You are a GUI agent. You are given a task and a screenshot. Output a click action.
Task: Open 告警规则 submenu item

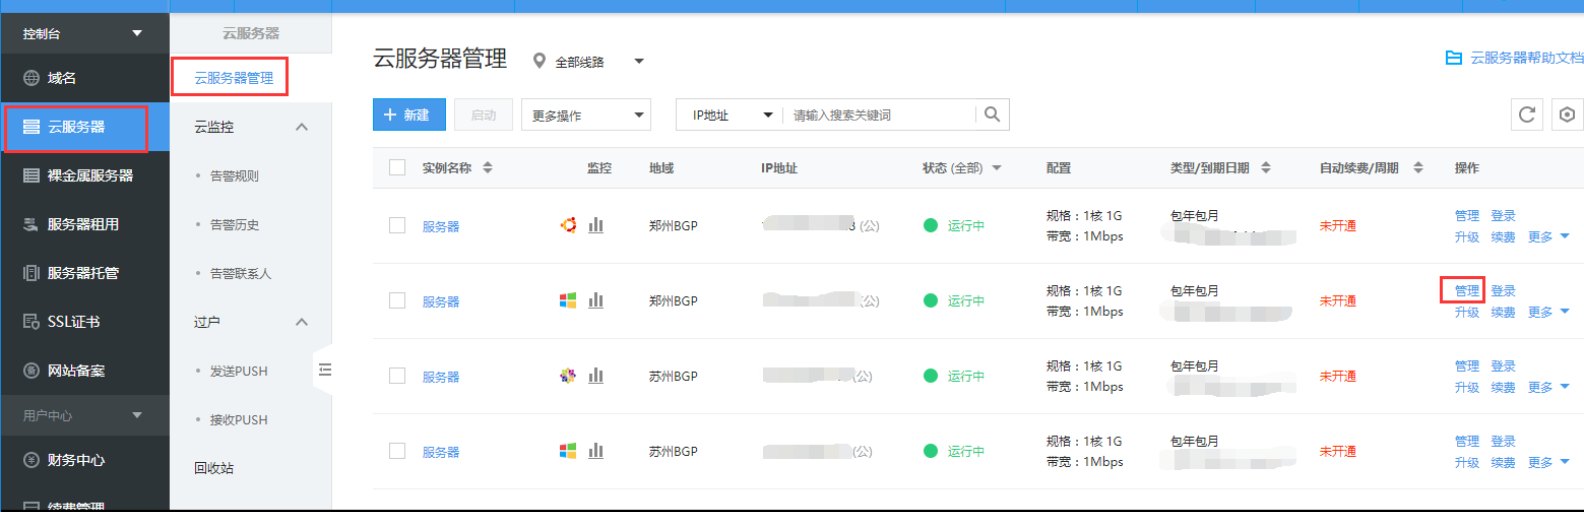[x=234, y=176]
